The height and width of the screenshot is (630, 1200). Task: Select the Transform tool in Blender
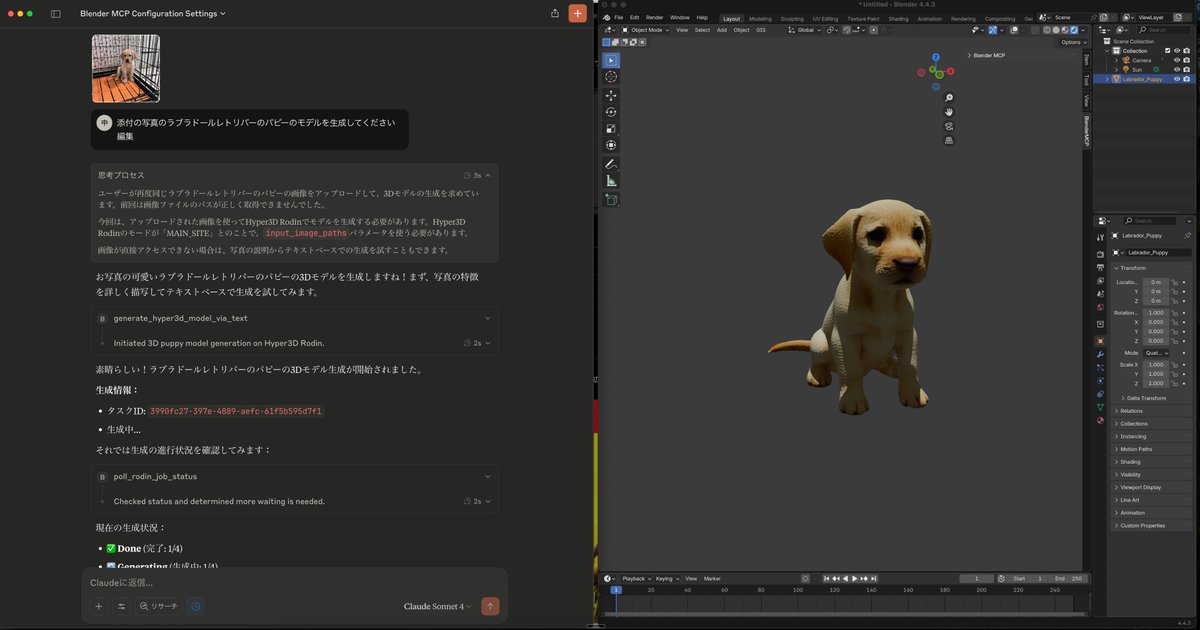point(611,145)
